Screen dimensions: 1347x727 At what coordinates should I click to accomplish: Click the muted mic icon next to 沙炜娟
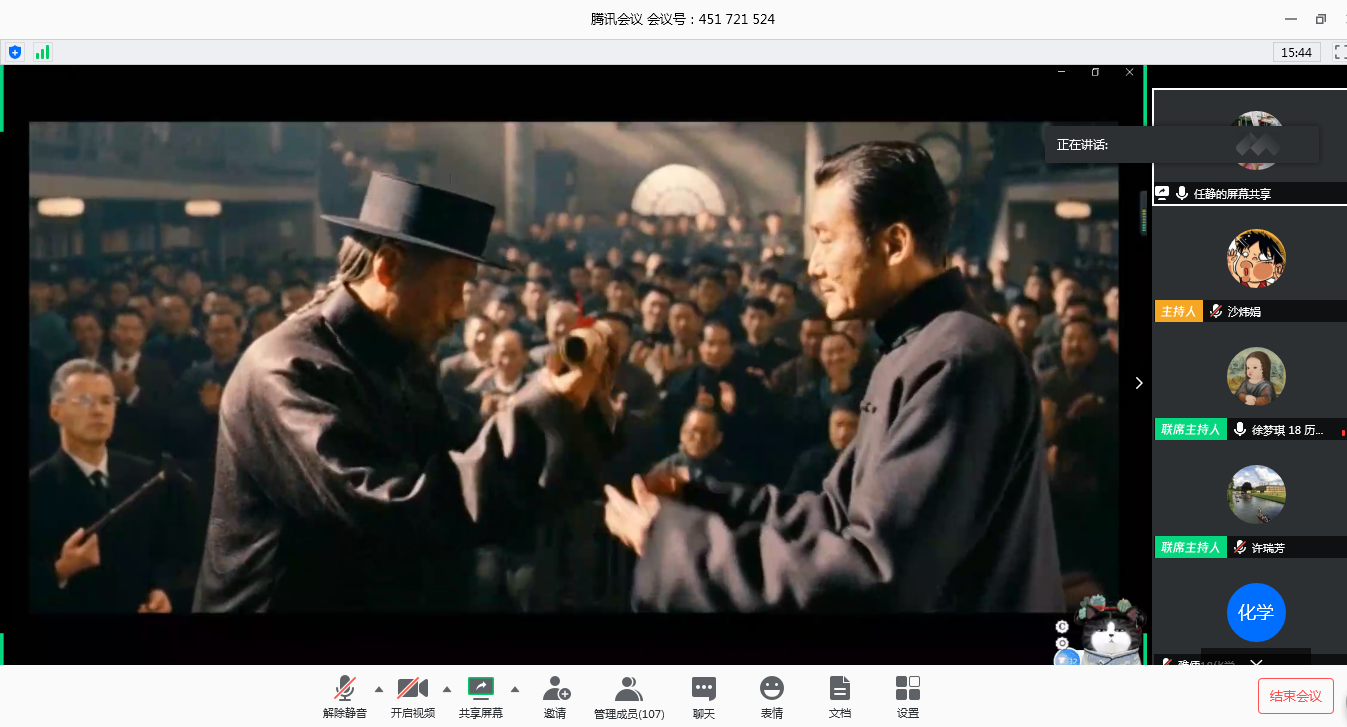point(1216,311)
